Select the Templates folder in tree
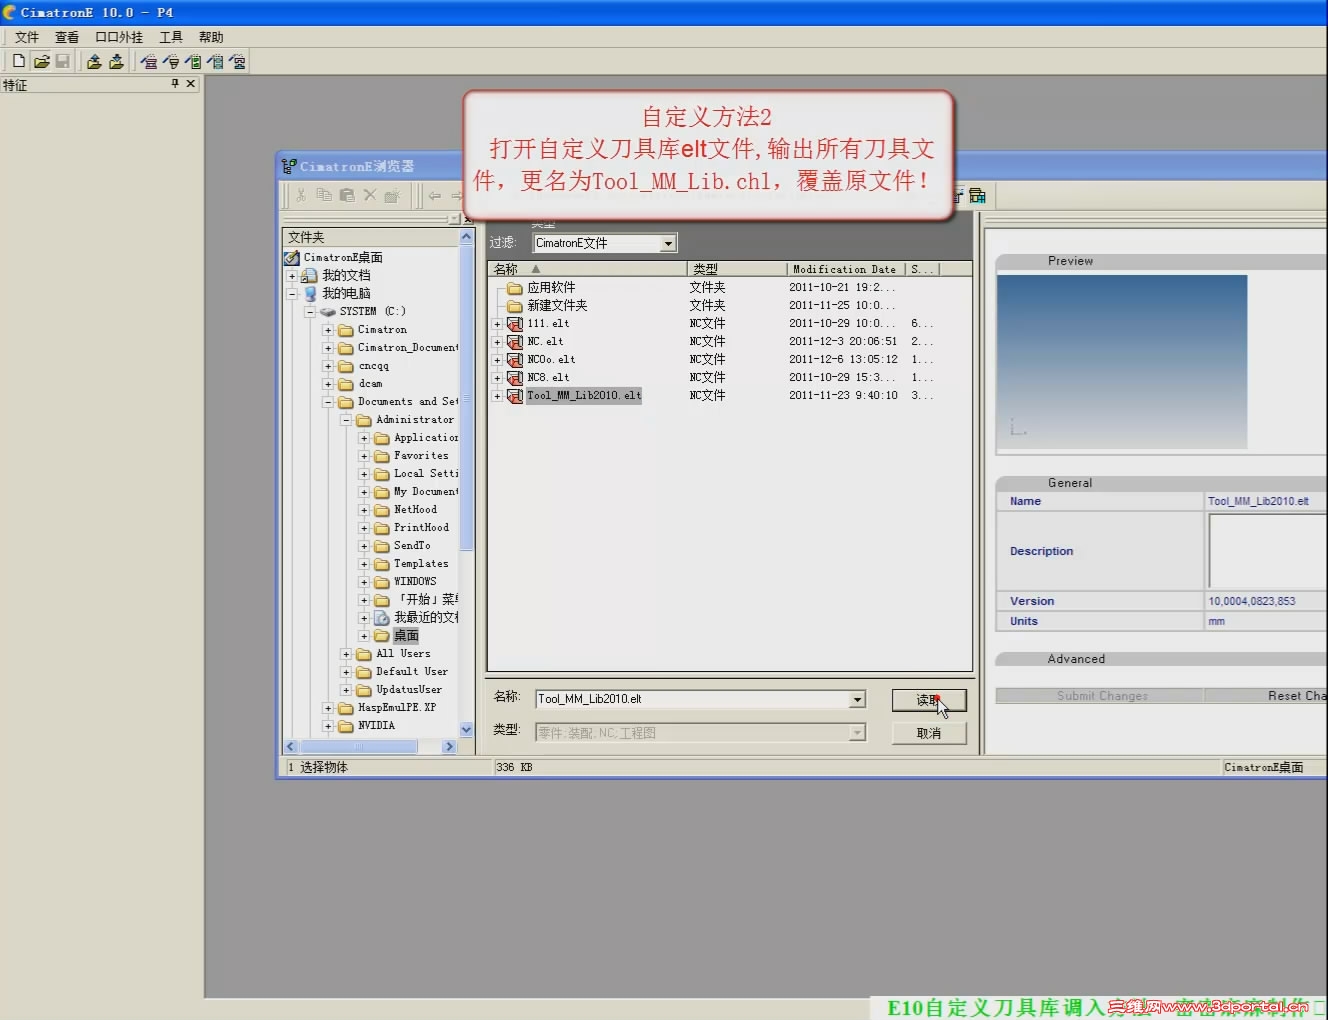The width and height of the screenshot is (1328, 1020). 421,564
